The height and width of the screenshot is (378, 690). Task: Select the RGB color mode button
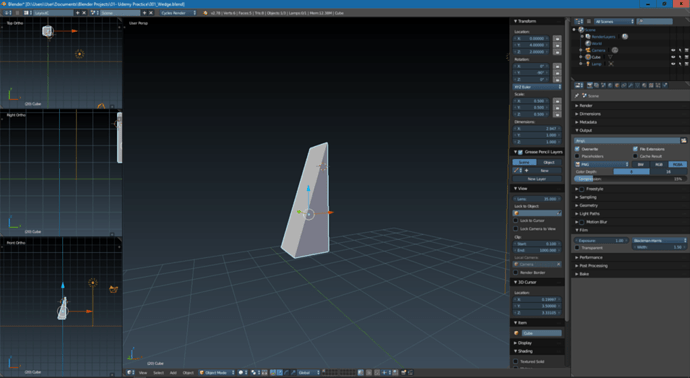coord(659,165)
